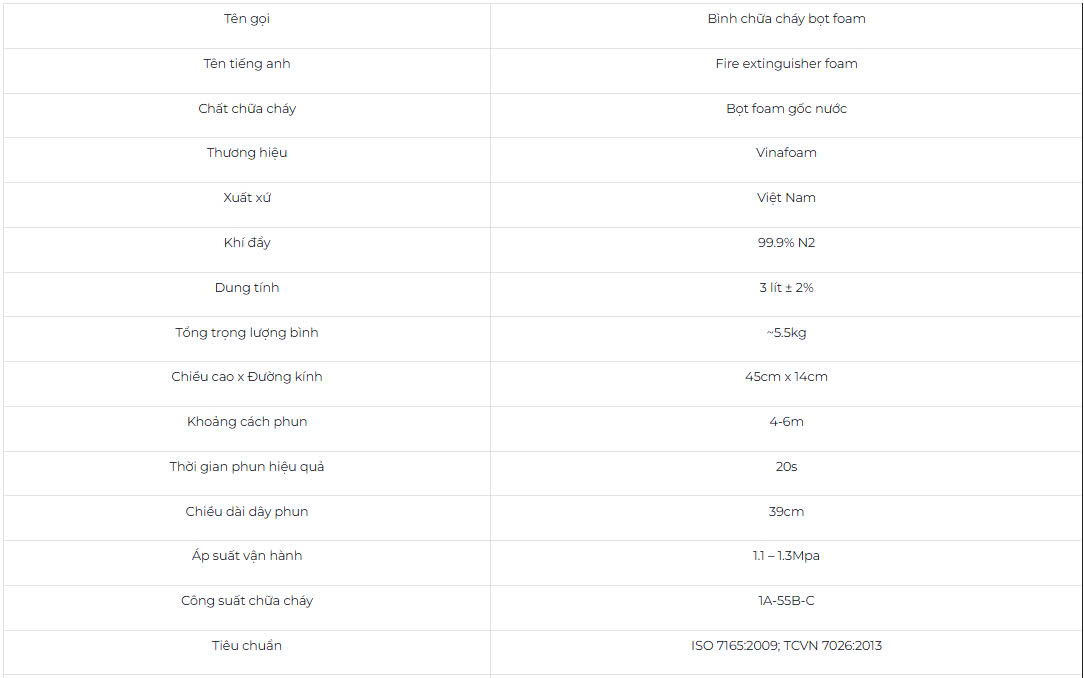Click the '1A-55B-C' rating value

point(786,601)
